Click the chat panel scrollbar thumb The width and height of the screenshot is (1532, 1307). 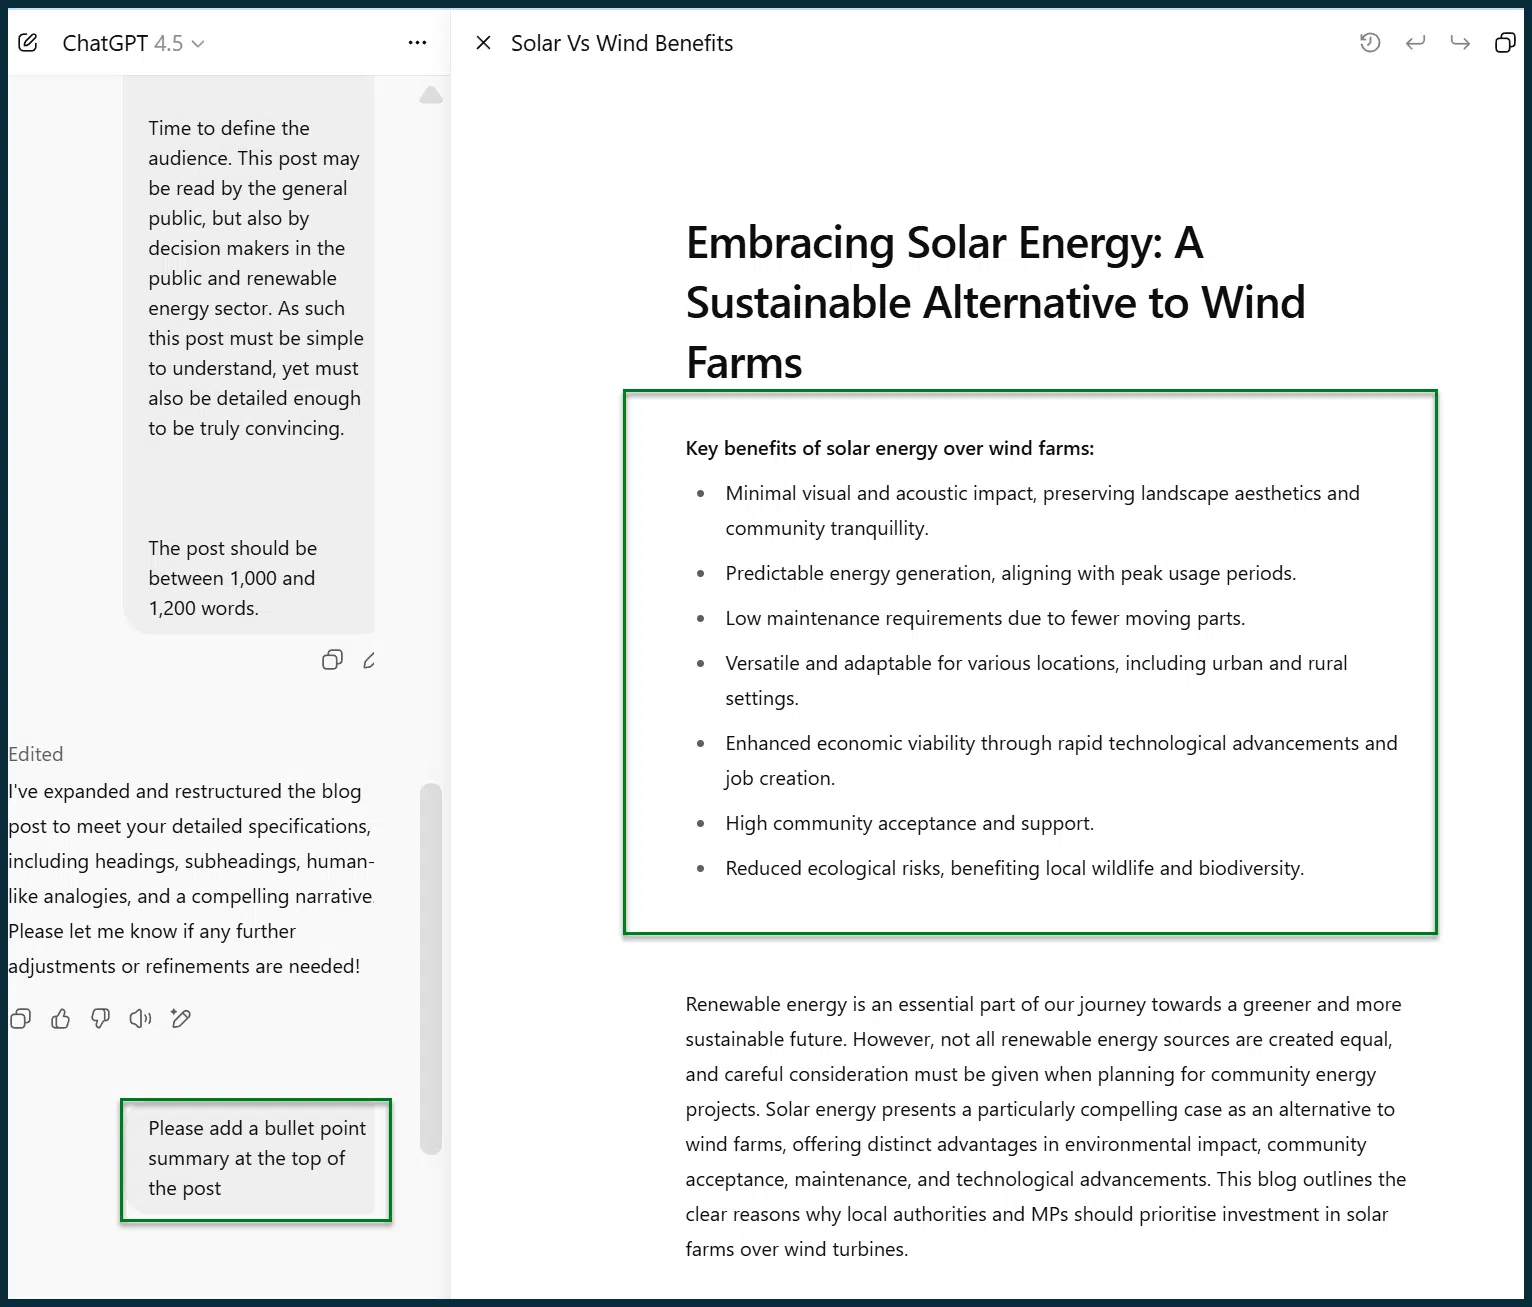click(431, 968)
